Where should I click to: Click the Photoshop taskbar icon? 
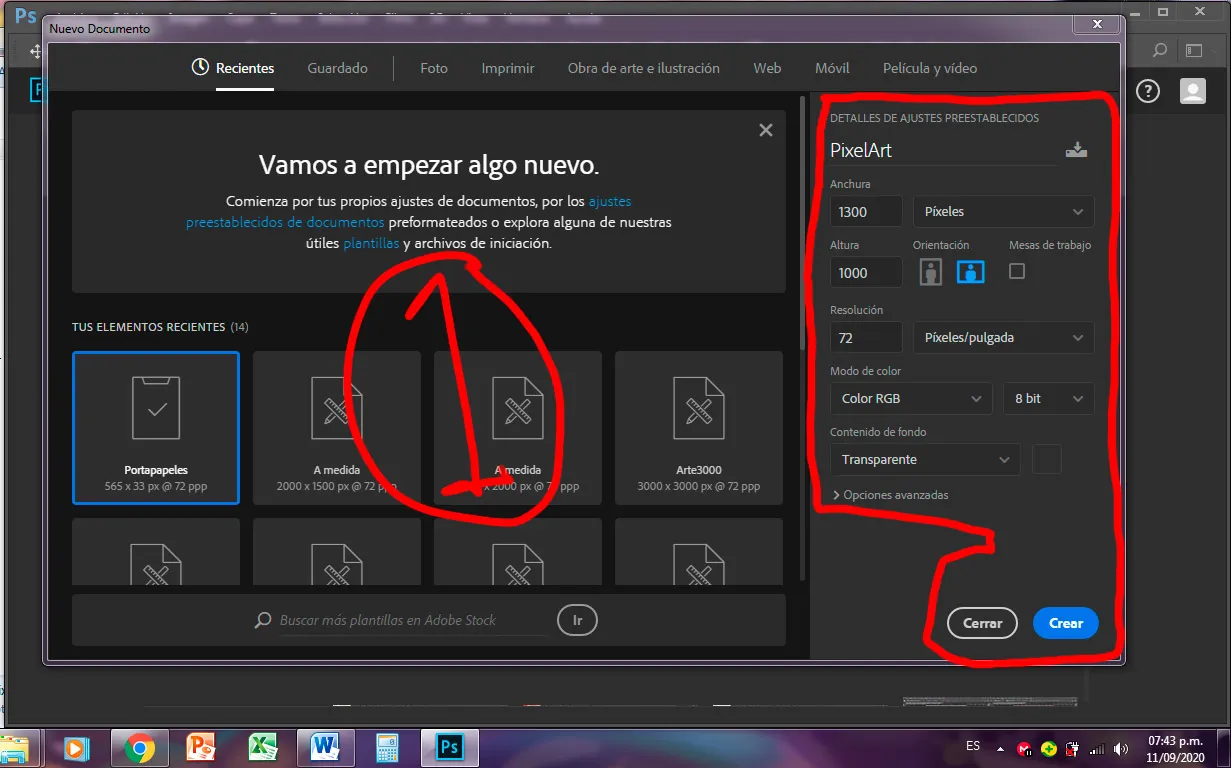(449, 748)
